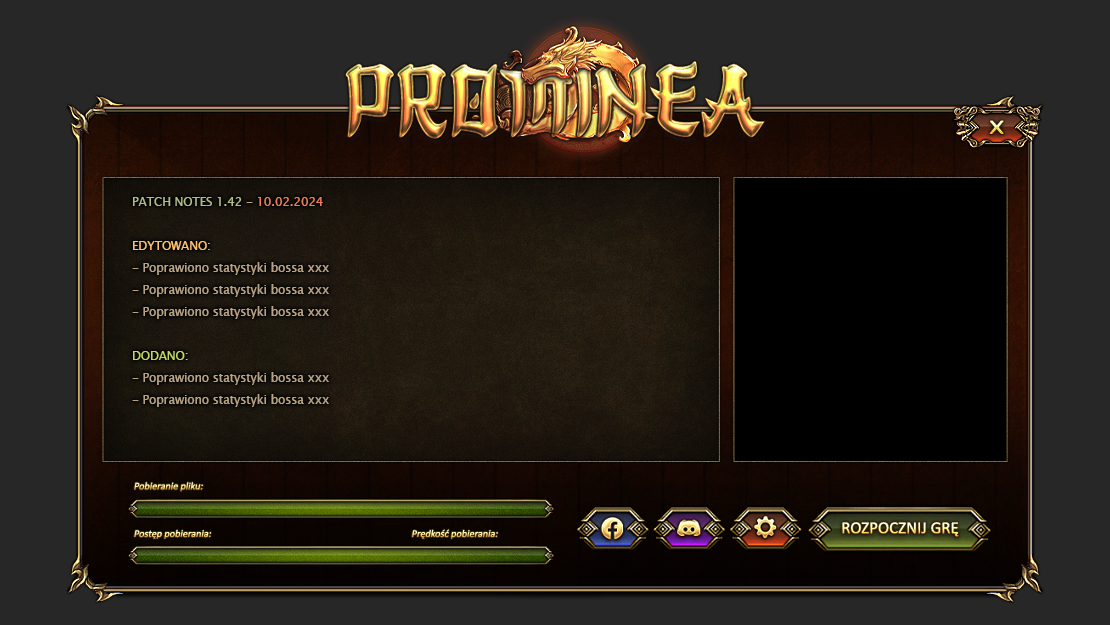Image resolution: width=1110 pixels, height=625 pixels.
Task: Click the date 10.02.2024
Action: click(290, 202)
